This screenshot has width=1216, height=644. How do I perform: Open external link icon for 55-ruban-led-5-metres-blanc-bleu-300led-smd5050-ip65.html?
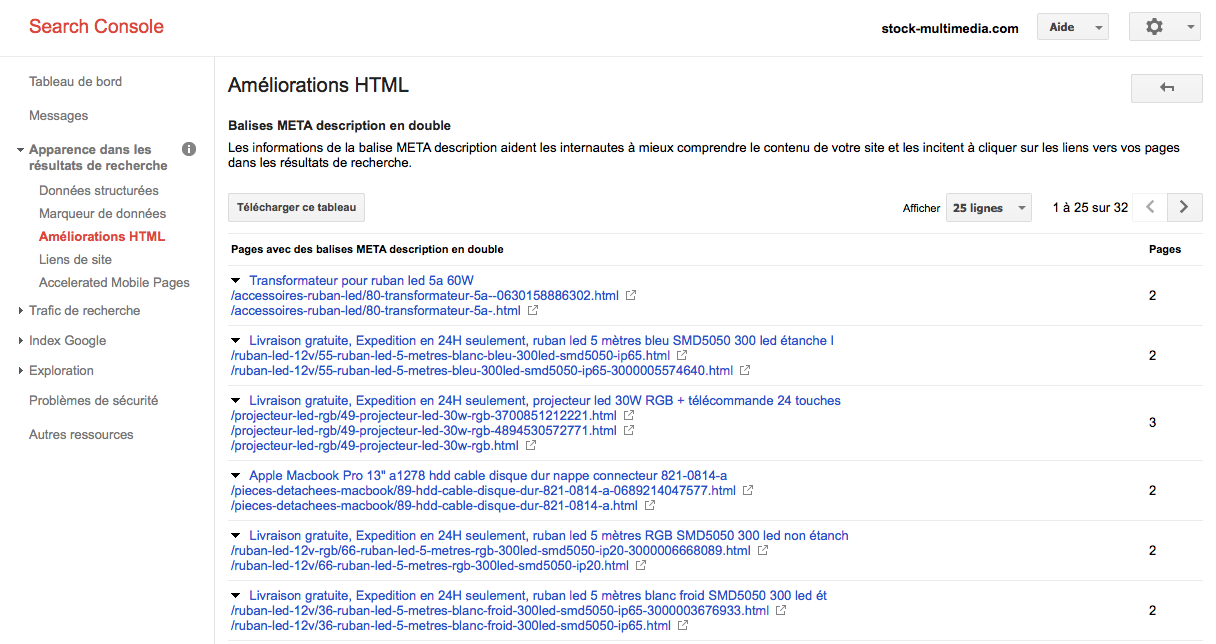click(681, 356)
